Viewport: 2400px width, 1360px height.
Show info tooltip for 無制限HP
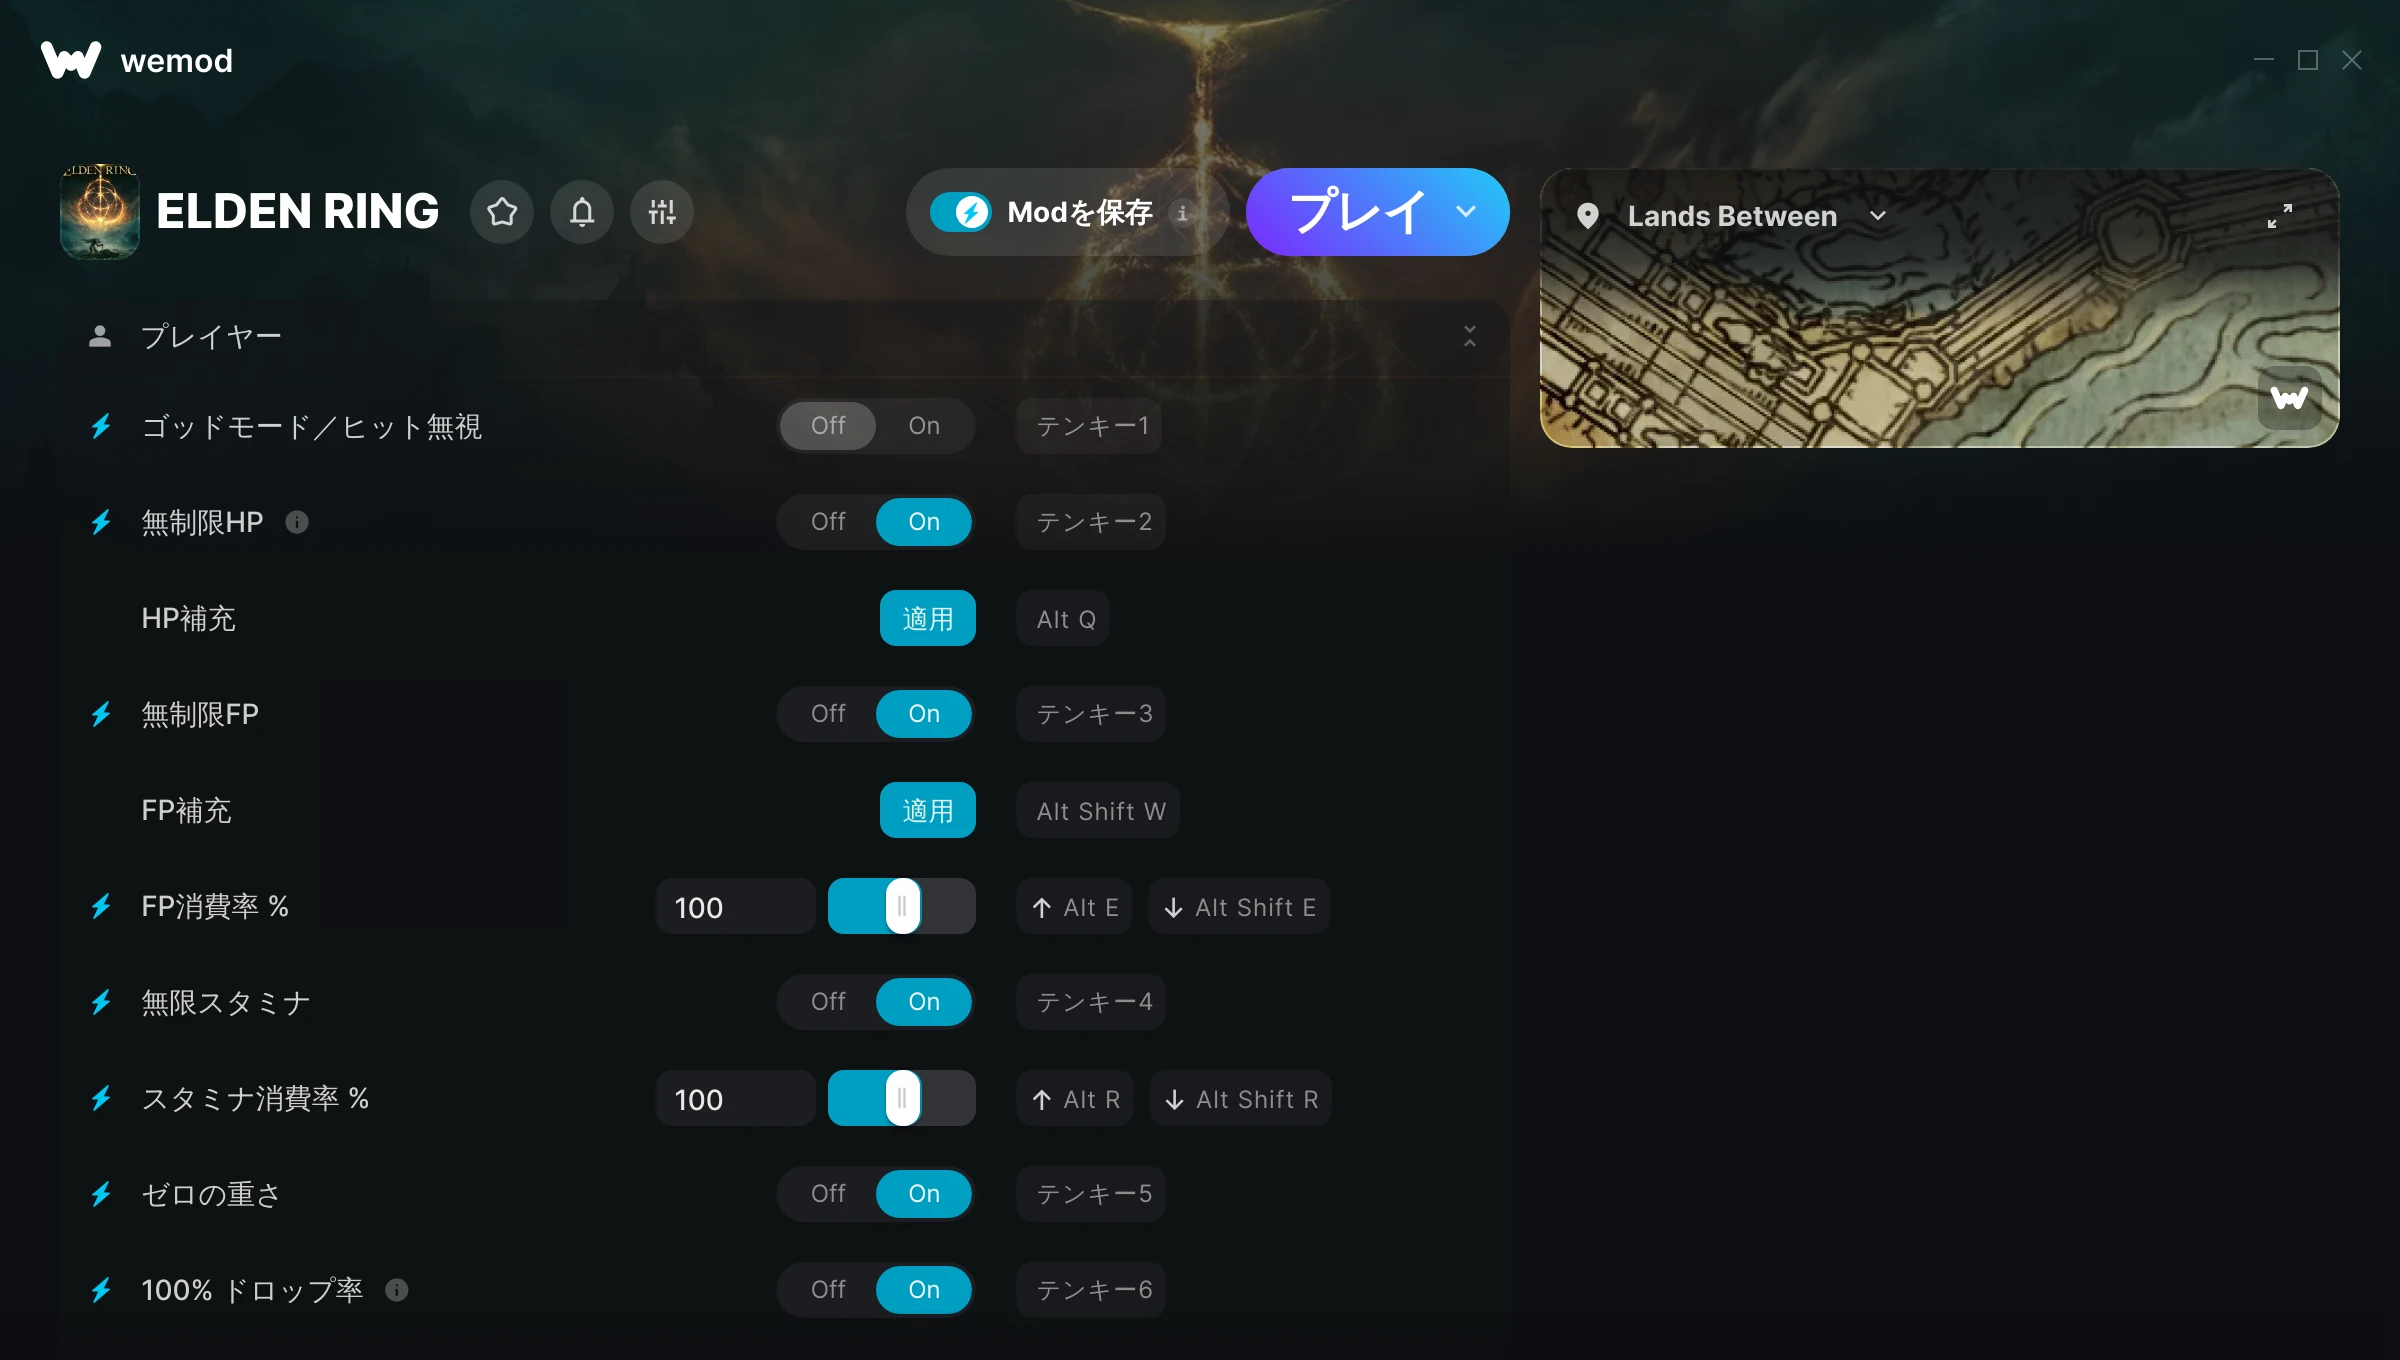tap(297, 522)
